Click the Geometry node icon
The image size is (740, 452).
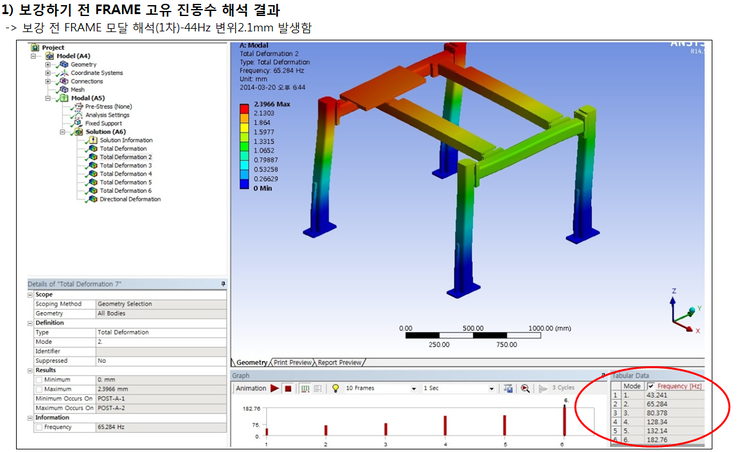64,64
